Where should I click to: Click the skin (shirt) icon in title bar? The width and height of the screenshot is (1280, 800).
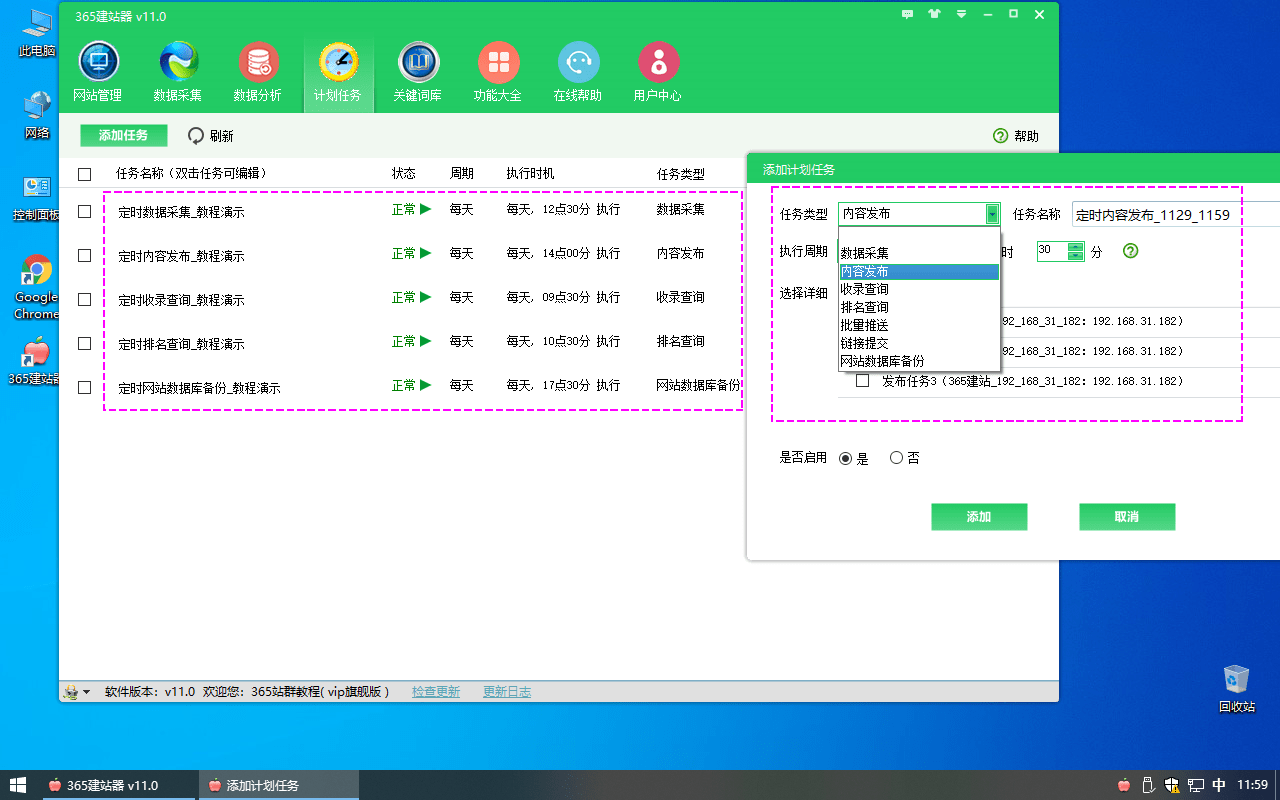(935, 15)
